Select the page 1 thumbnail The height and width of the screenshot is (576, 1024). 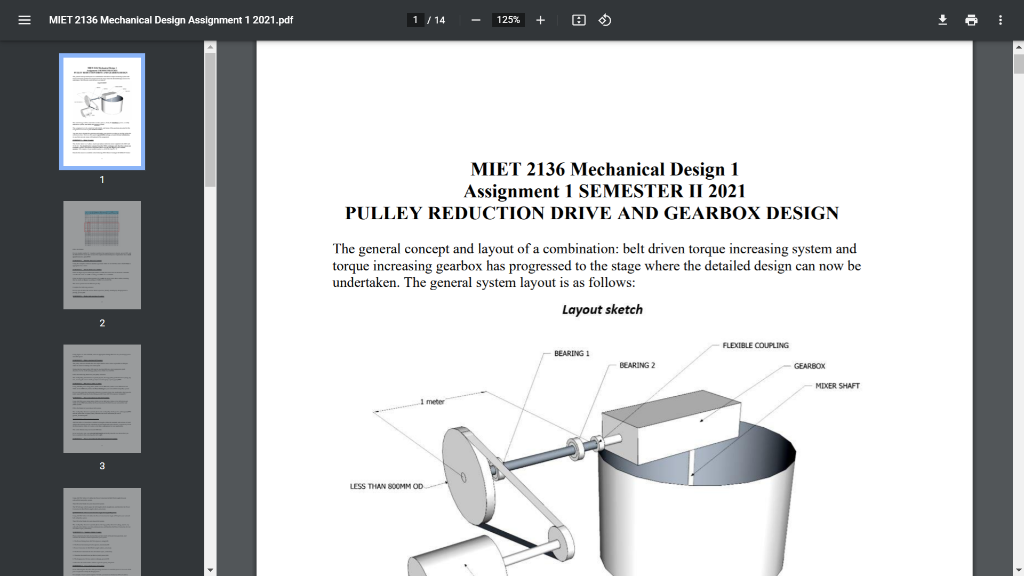(101, 110)
